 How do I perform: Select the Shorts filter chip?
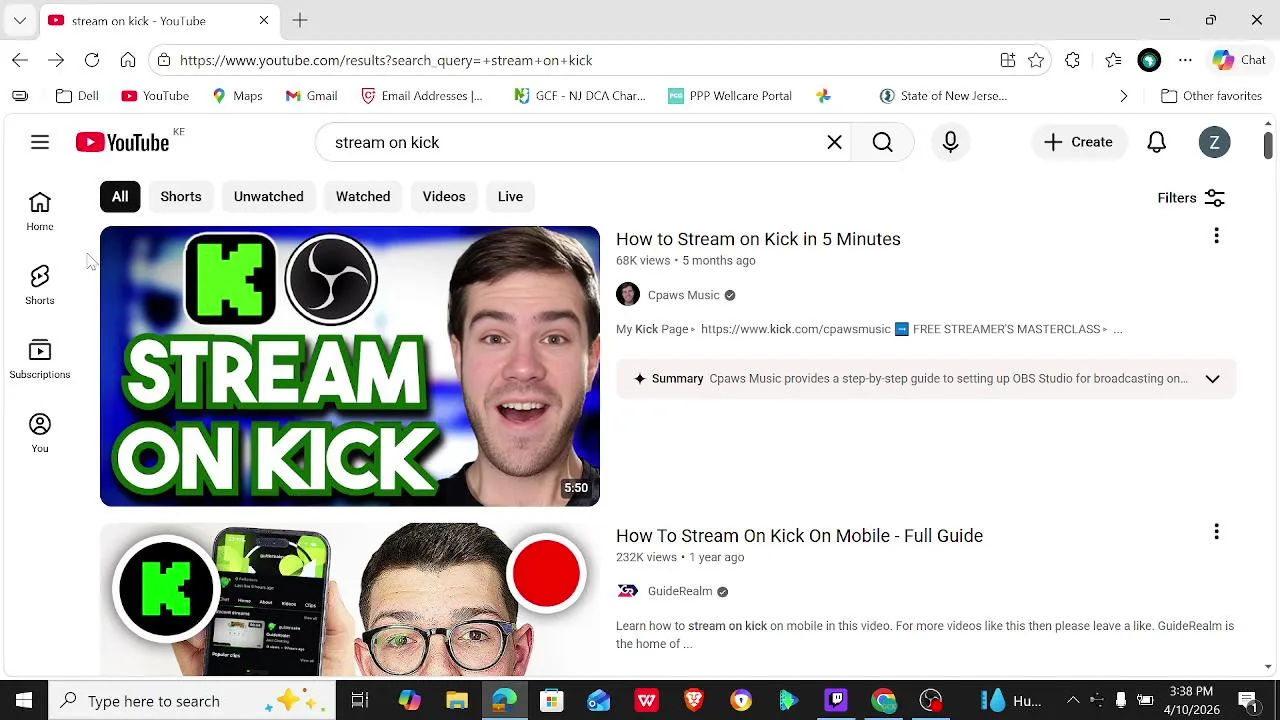(x=181, y=197)
